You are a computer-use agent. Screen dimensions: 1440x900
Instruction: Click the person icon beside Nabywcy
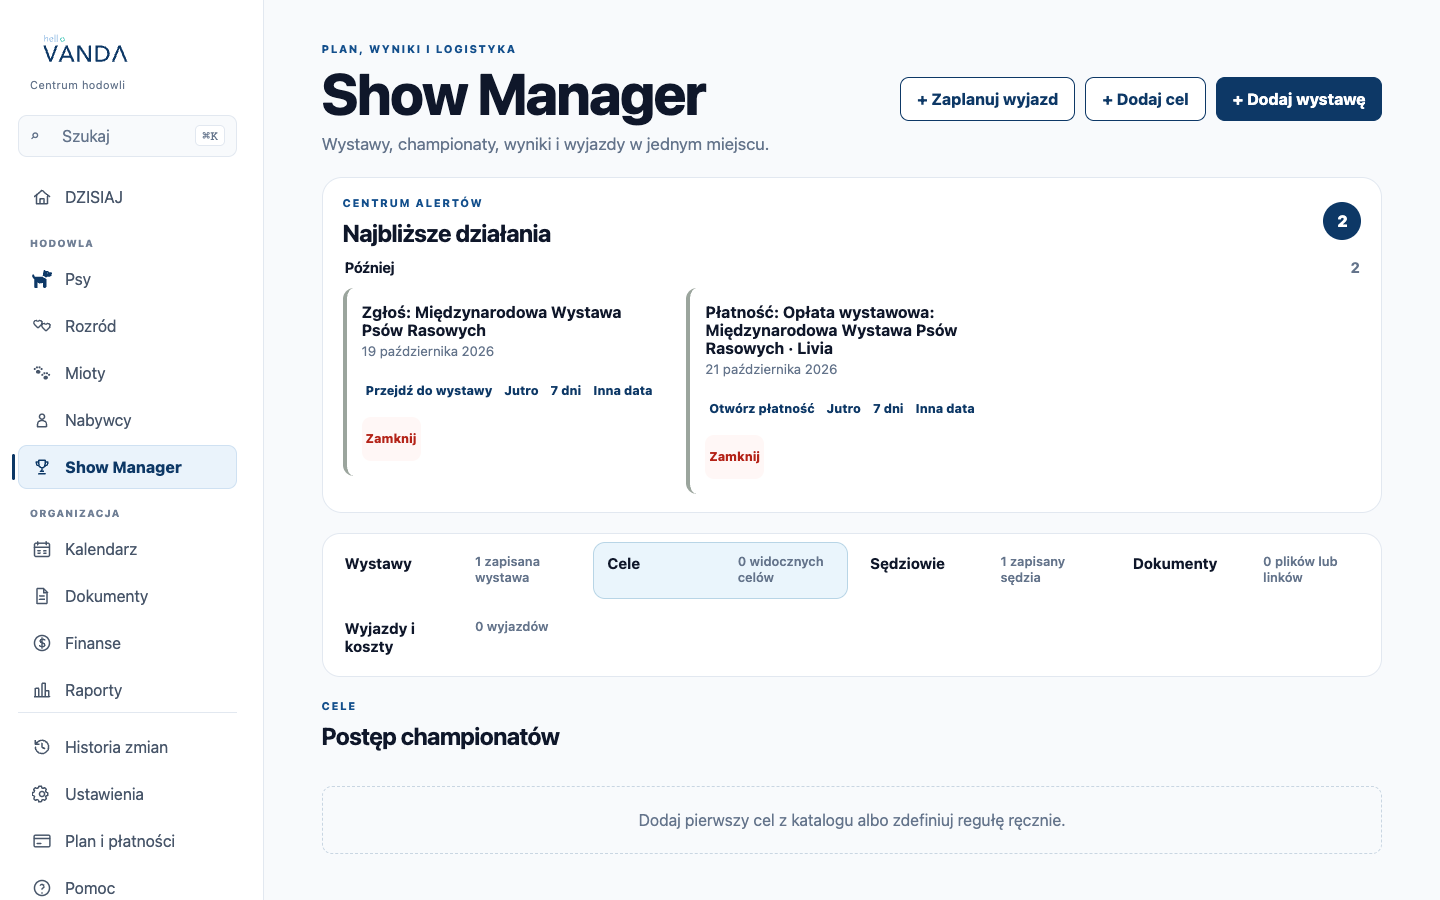[x=42, y=420]
